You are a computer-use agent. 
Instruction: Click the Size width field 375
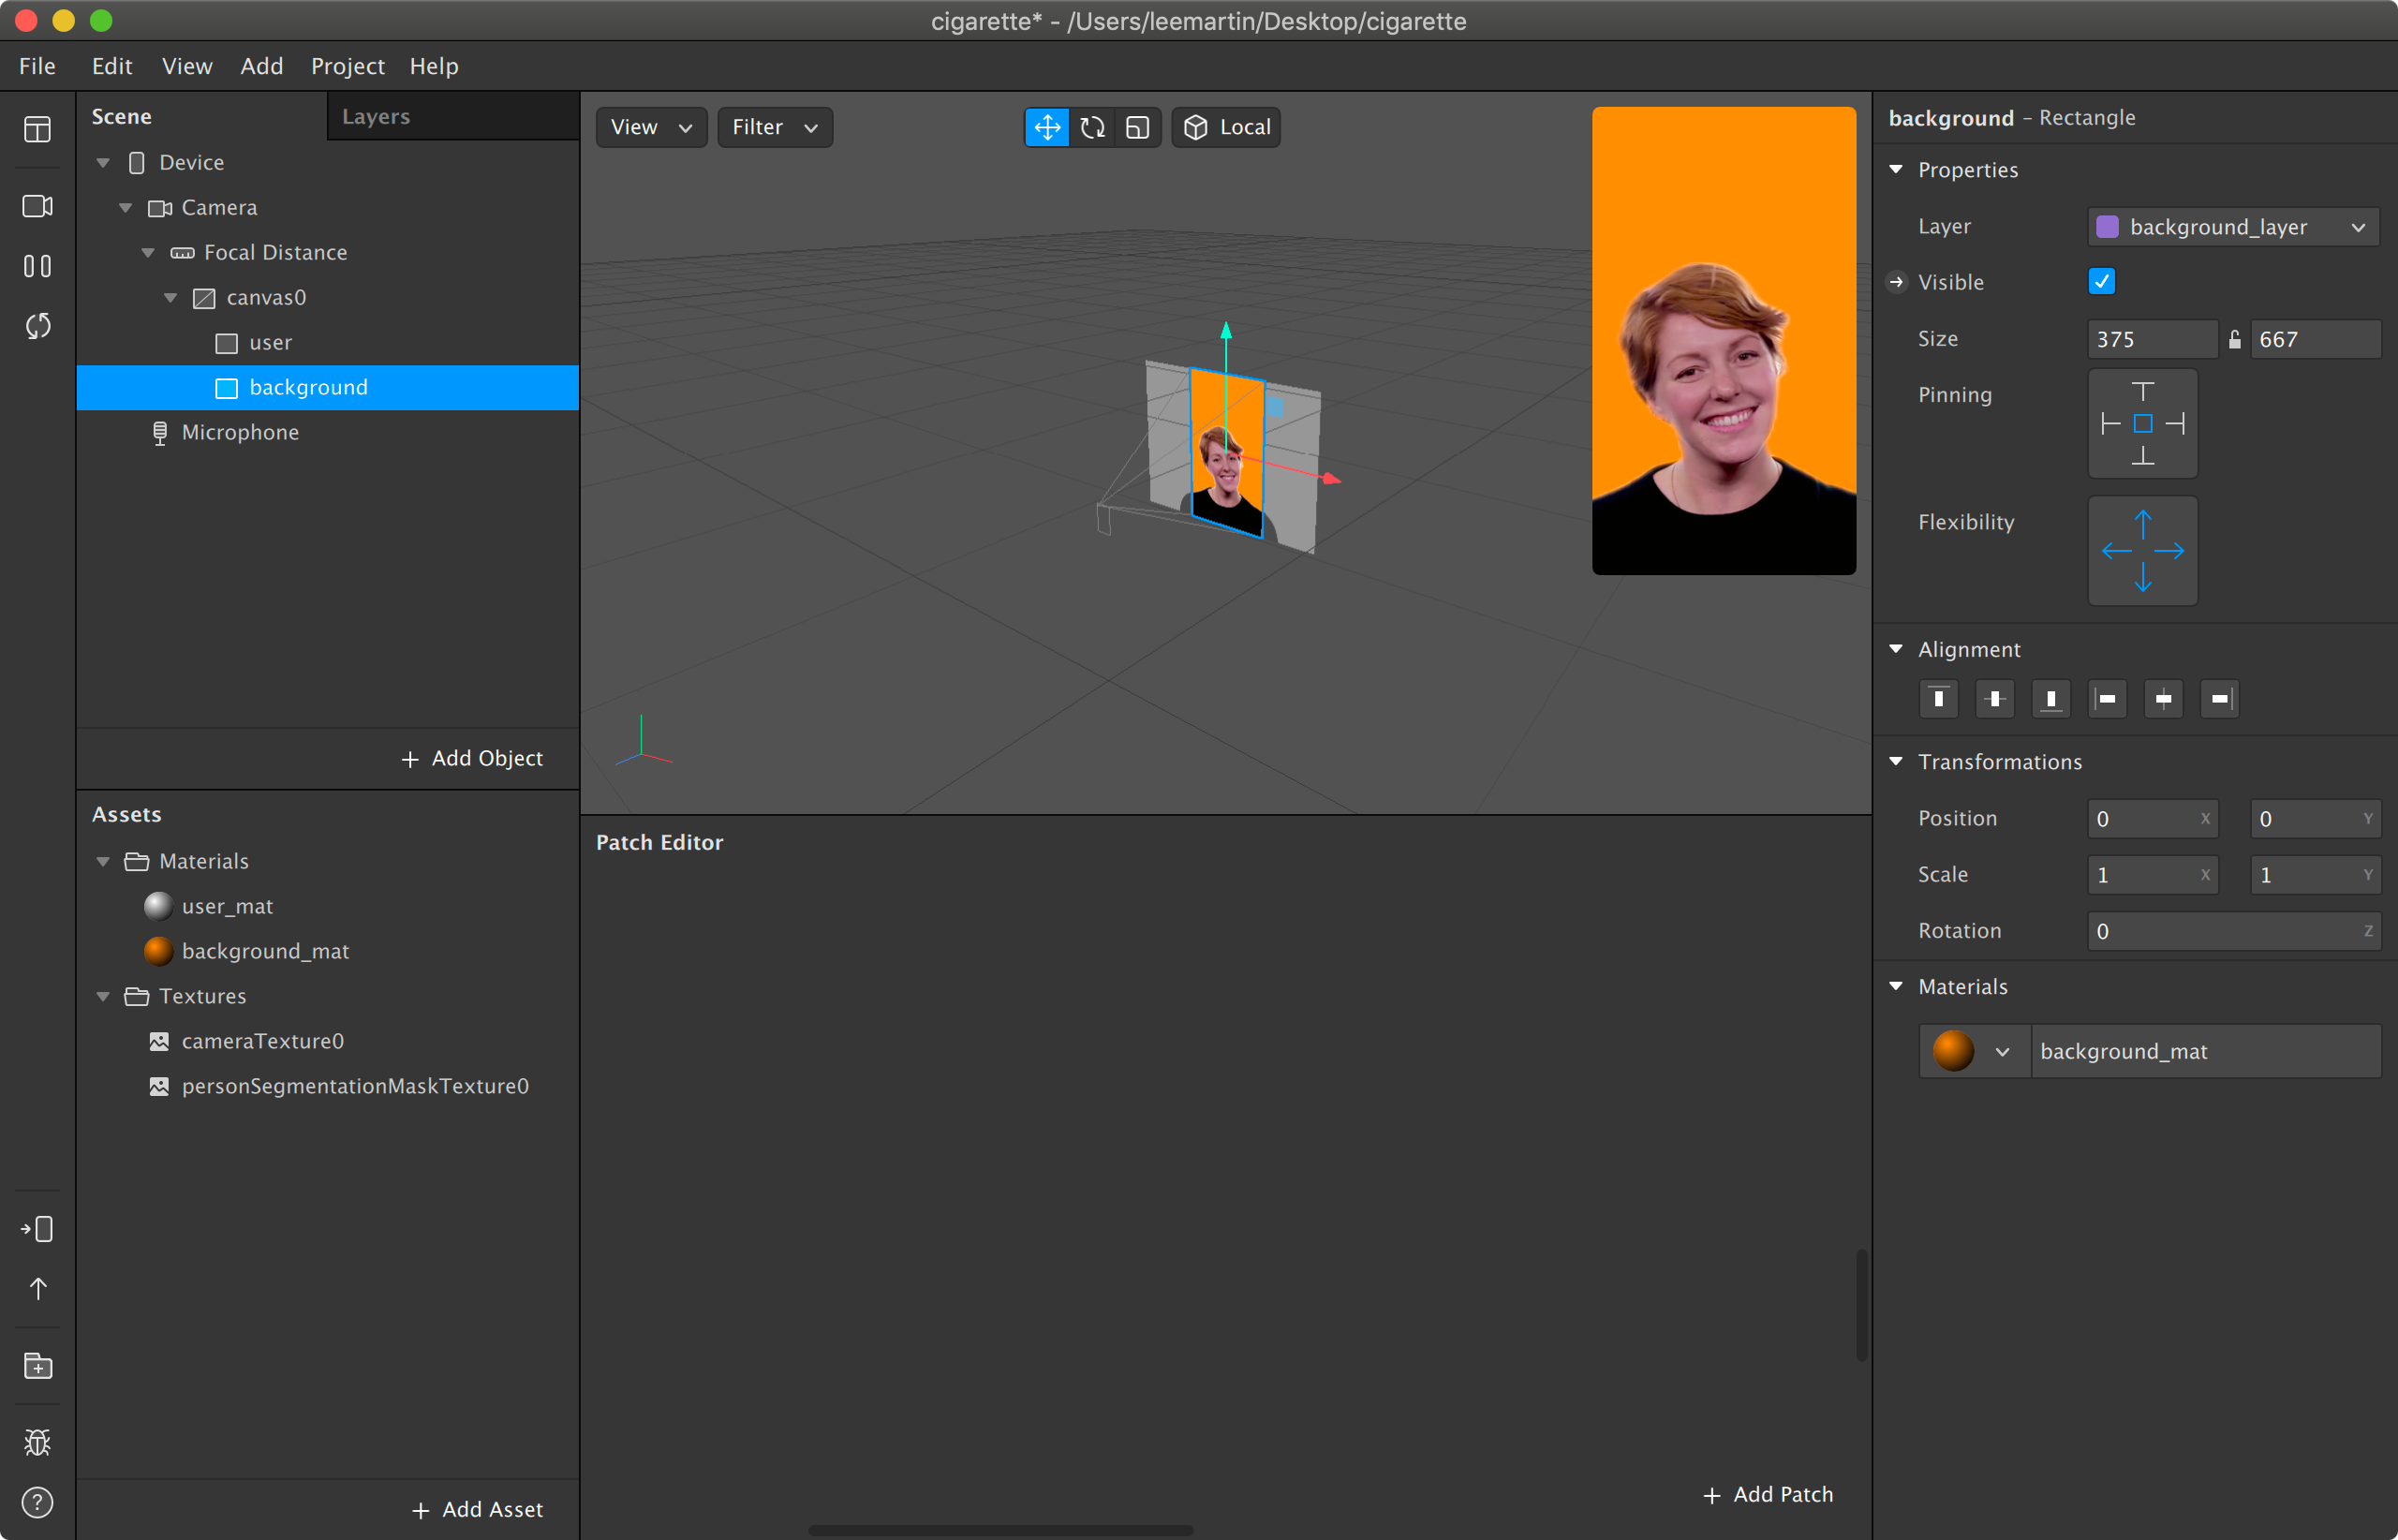2152,340
